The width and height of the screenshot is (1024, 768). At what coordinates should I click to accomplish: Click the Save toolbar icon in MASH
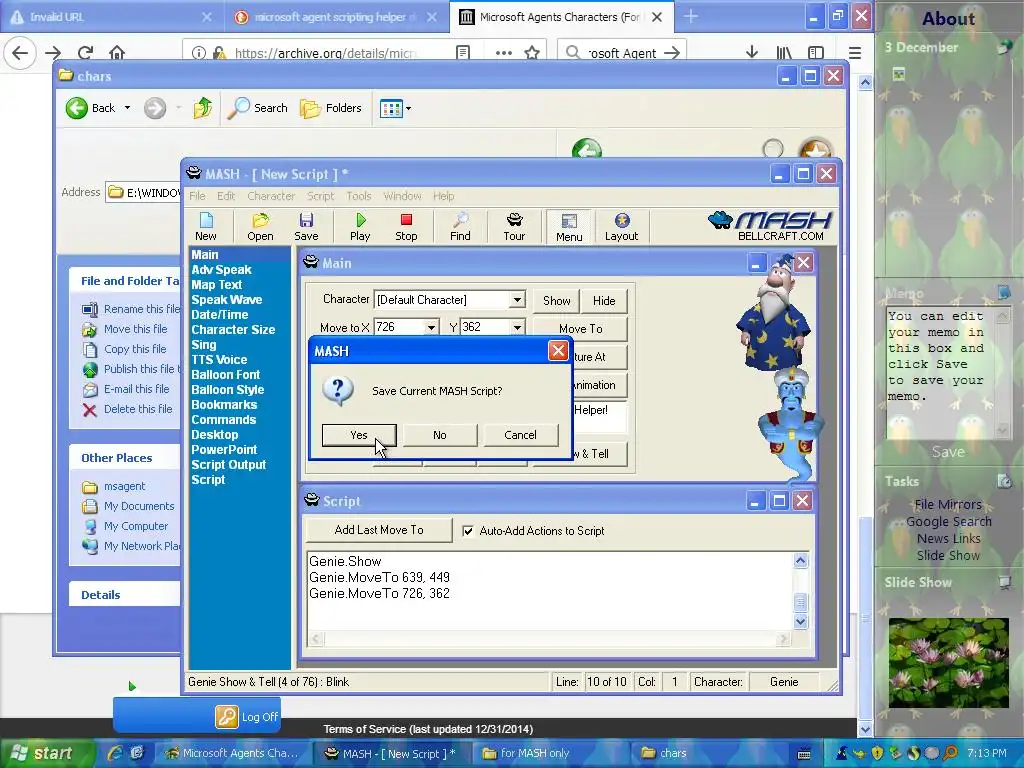(306, 227)
